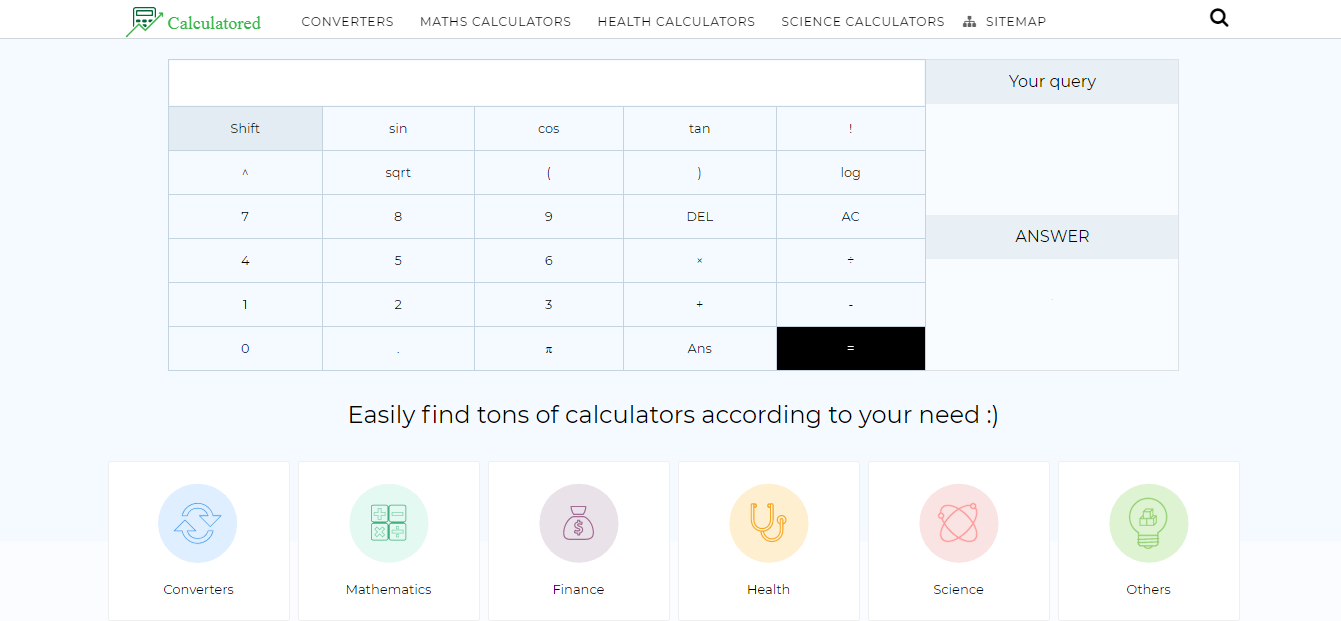Select the Health stethoscope icon
Image resolution: width=1341 pixels, height=621 pixels.
[x=768, y=522]
